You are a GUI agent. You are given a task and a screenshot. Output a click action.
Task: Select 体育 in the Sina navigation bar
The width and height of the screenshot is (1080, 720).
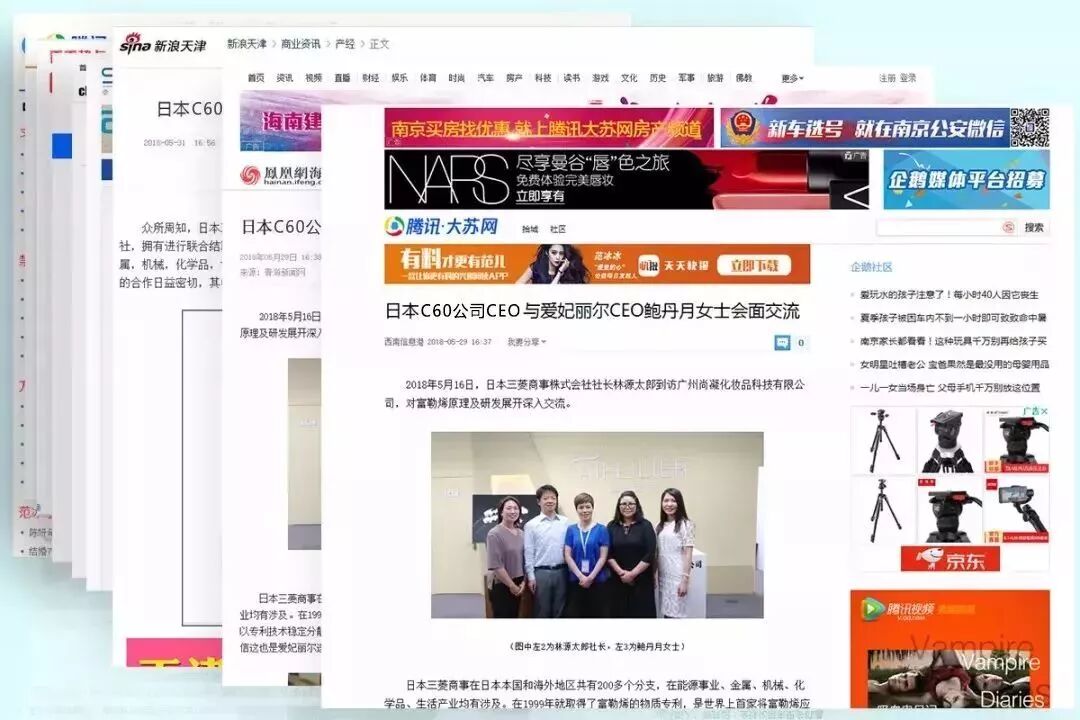[x=428, y=78]
